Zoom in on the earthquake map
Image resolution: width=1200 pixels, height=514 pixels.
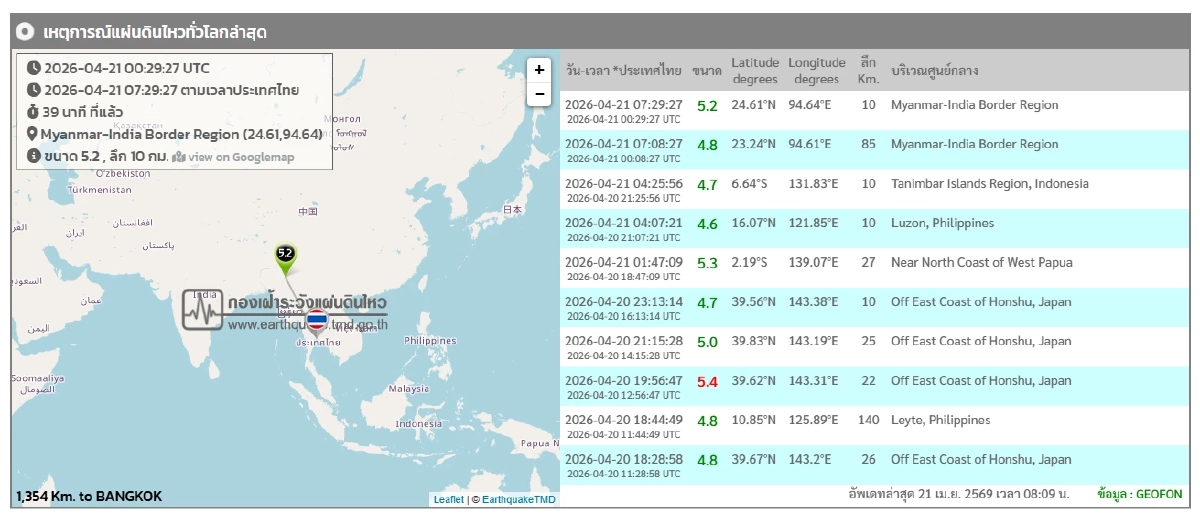(539, 70)
